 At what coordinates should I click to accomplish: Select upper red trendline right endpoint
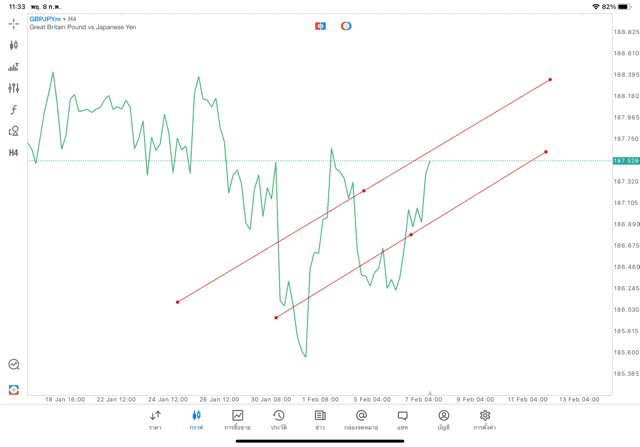coord(550,79)
